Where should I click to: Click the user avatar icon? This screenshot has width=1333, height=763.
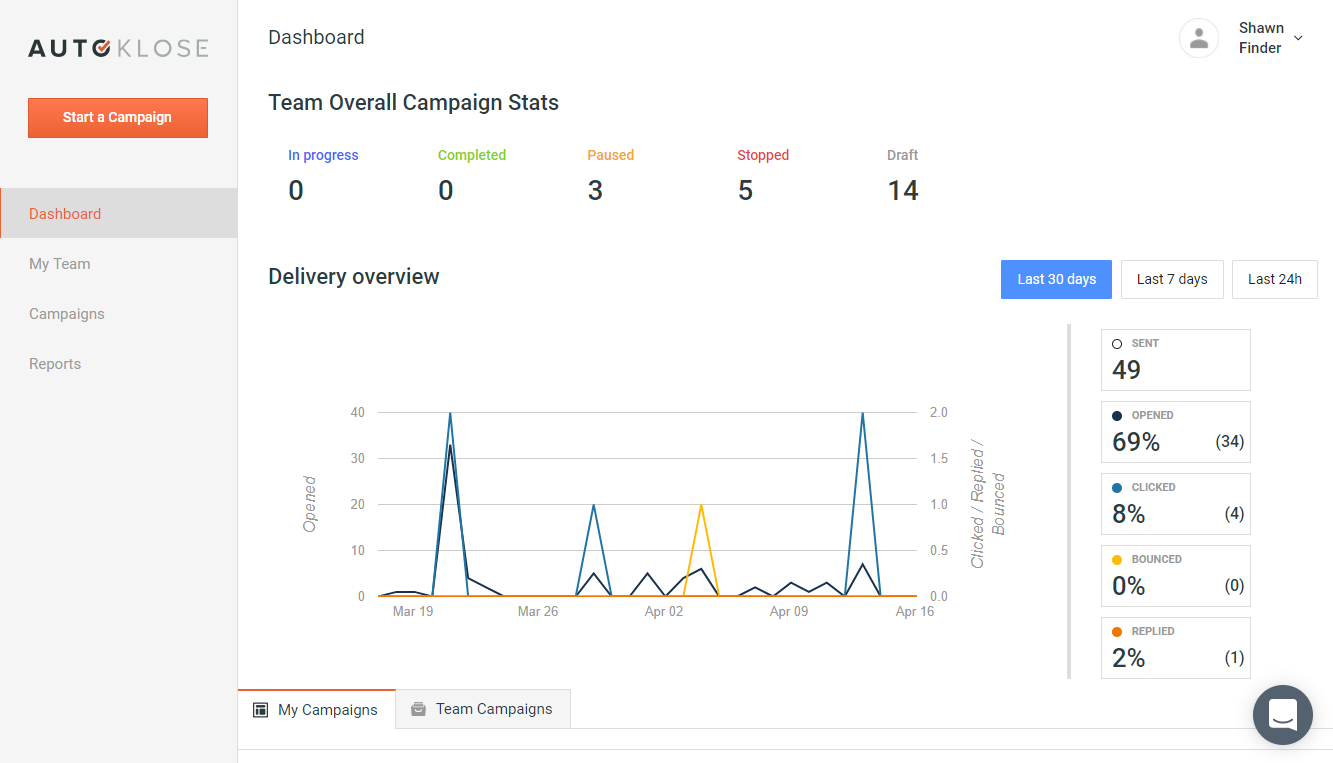1198,38
